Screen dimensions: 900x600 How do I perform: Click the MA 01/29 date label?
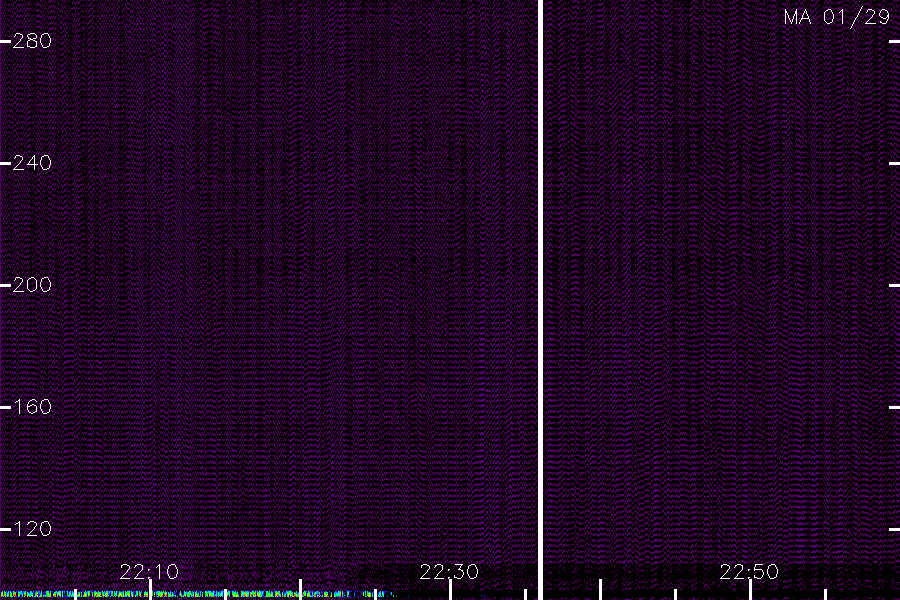(836, 17)
